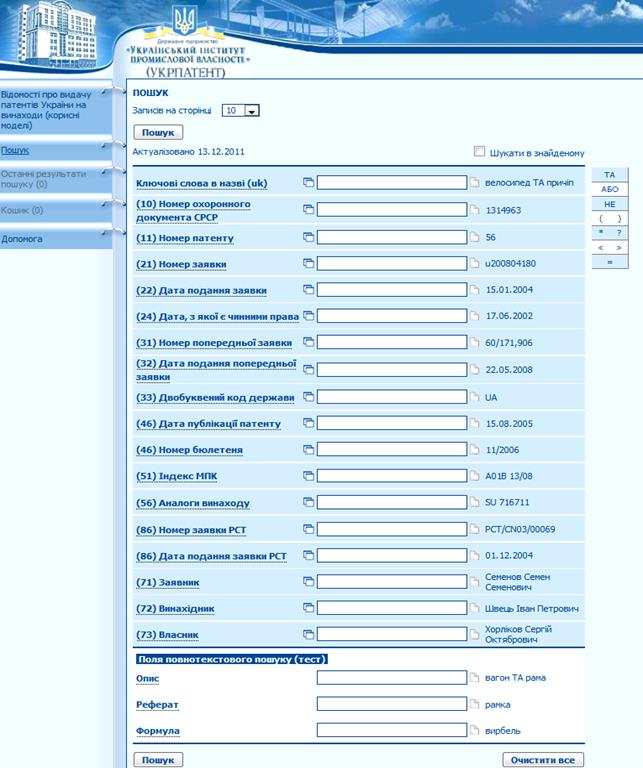Screen dimensions: 643x768
Task: Focus the 'Формула' input field
Action: click(x=392, y=730)
